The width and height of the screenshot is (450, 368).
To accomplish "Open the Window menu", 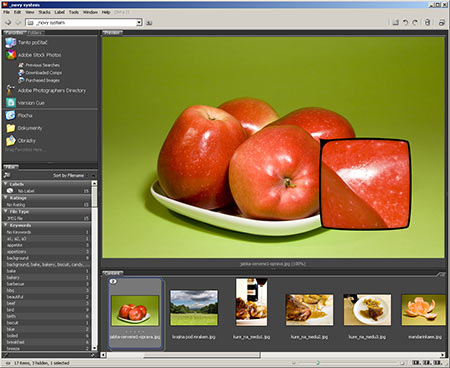I will 90,12.
